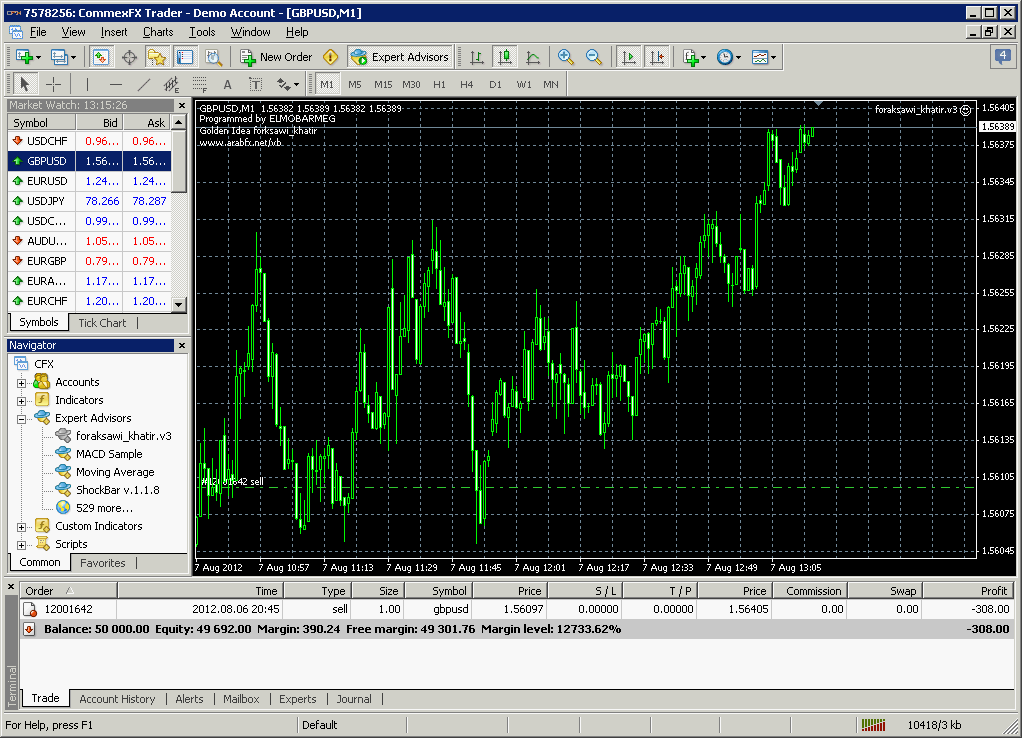Open the Strategy Tester from the toolbar

pyautogui.click(x=213, y=57)
